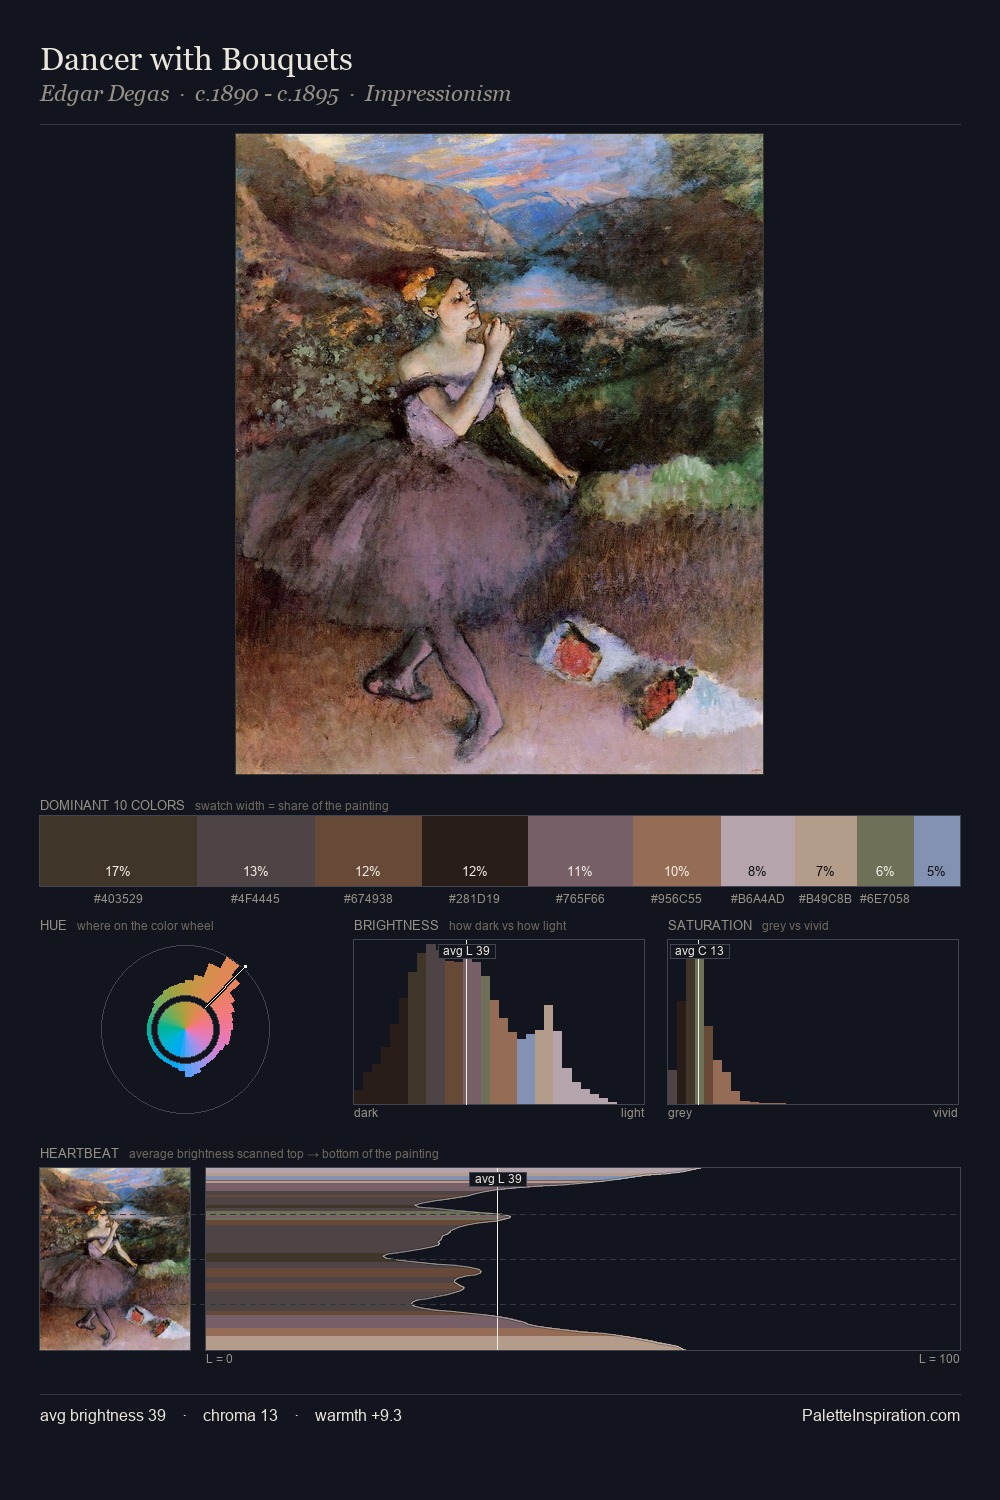1000x1500 pixels.
Task: Click the 'avg C 13' saturation label
Action: click(x=699, y=951)
